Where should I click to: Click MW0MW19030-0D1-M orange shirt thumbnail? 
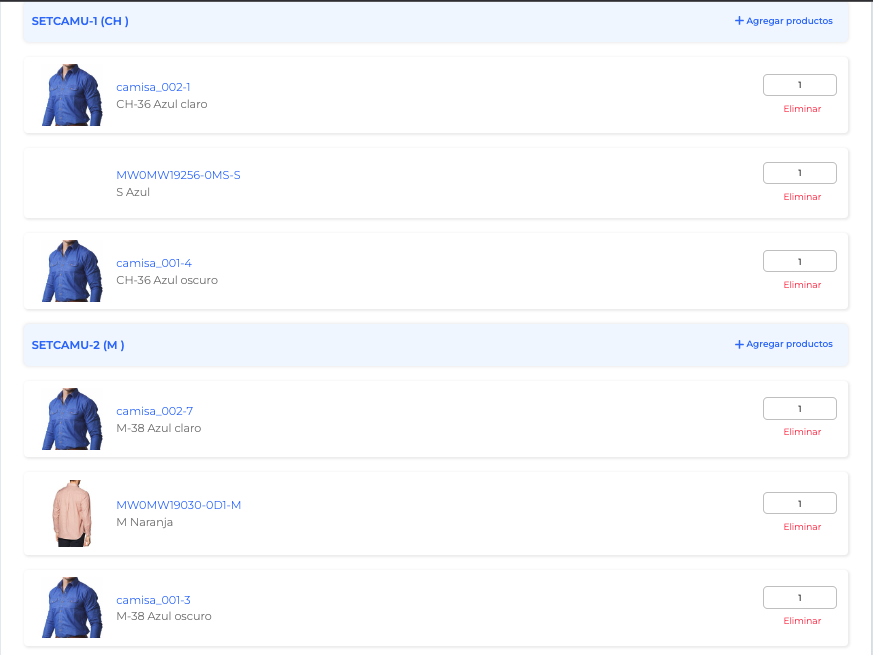72,513
